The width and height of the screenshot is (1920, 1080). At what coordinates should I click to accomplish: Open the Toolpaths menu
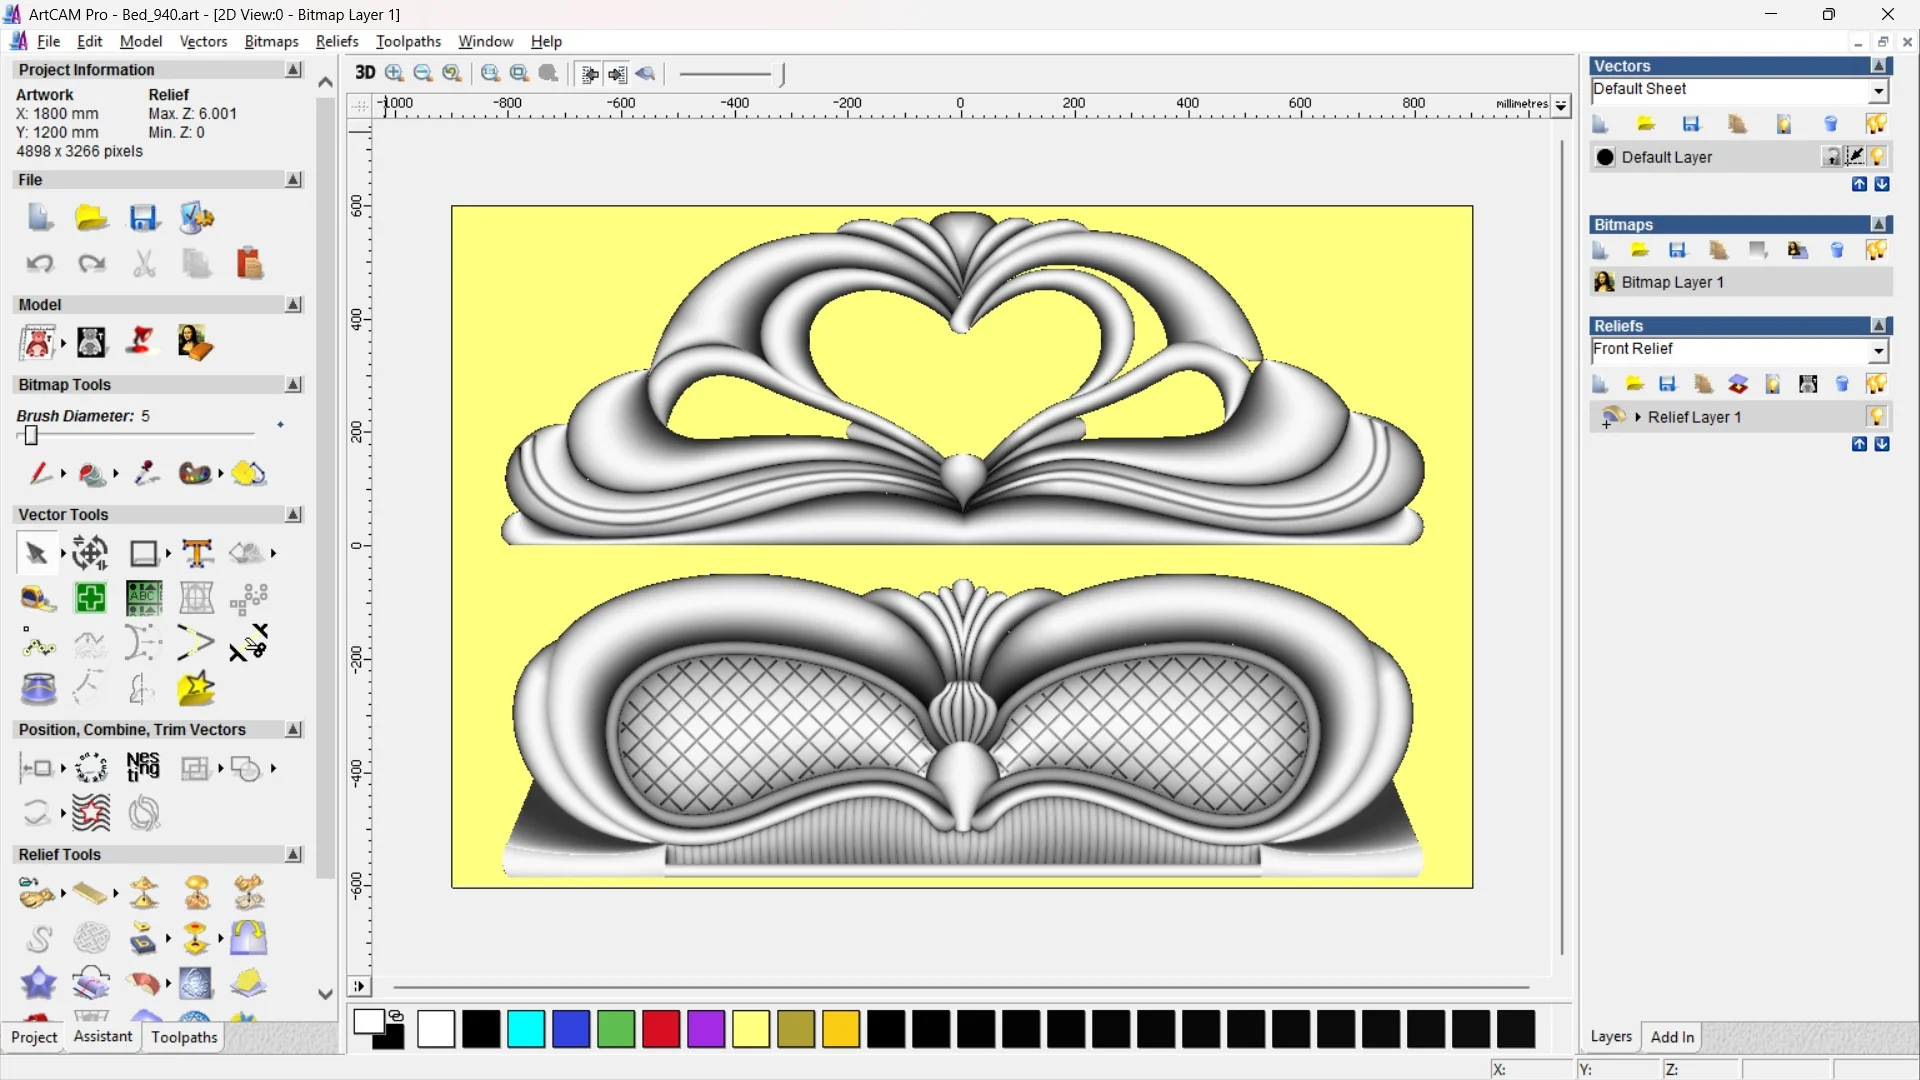click(408, 41)
